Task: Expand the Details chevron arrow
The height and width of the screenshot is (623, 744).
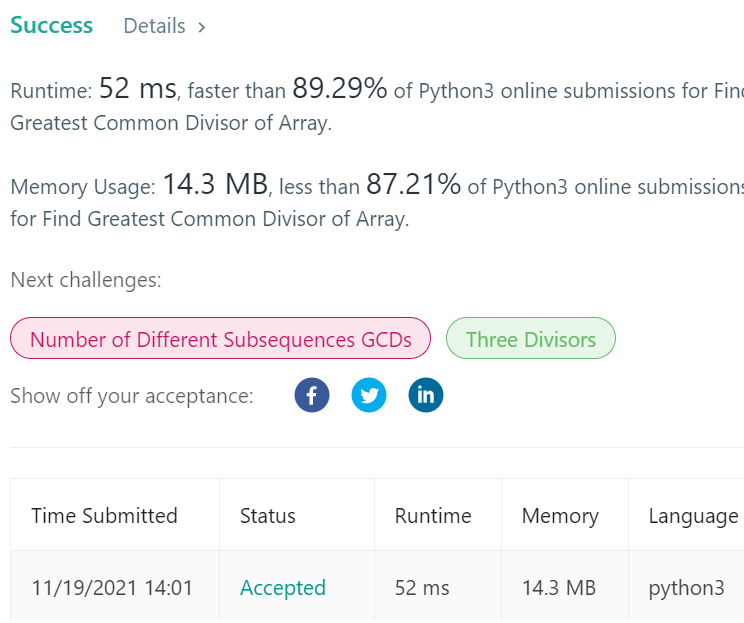Action: click(x=201, y=27)
